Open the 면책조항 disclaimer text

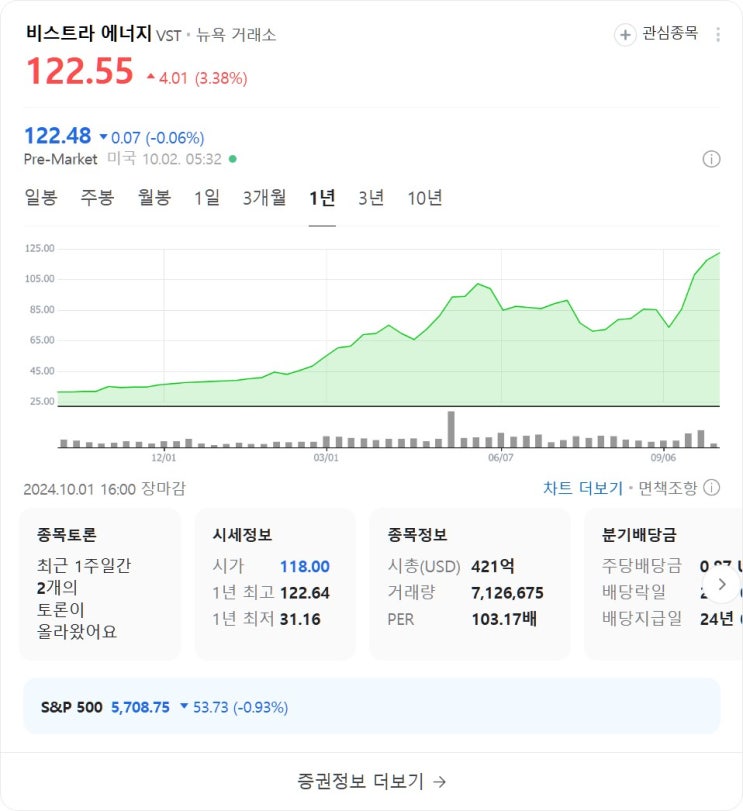[668, 488]
